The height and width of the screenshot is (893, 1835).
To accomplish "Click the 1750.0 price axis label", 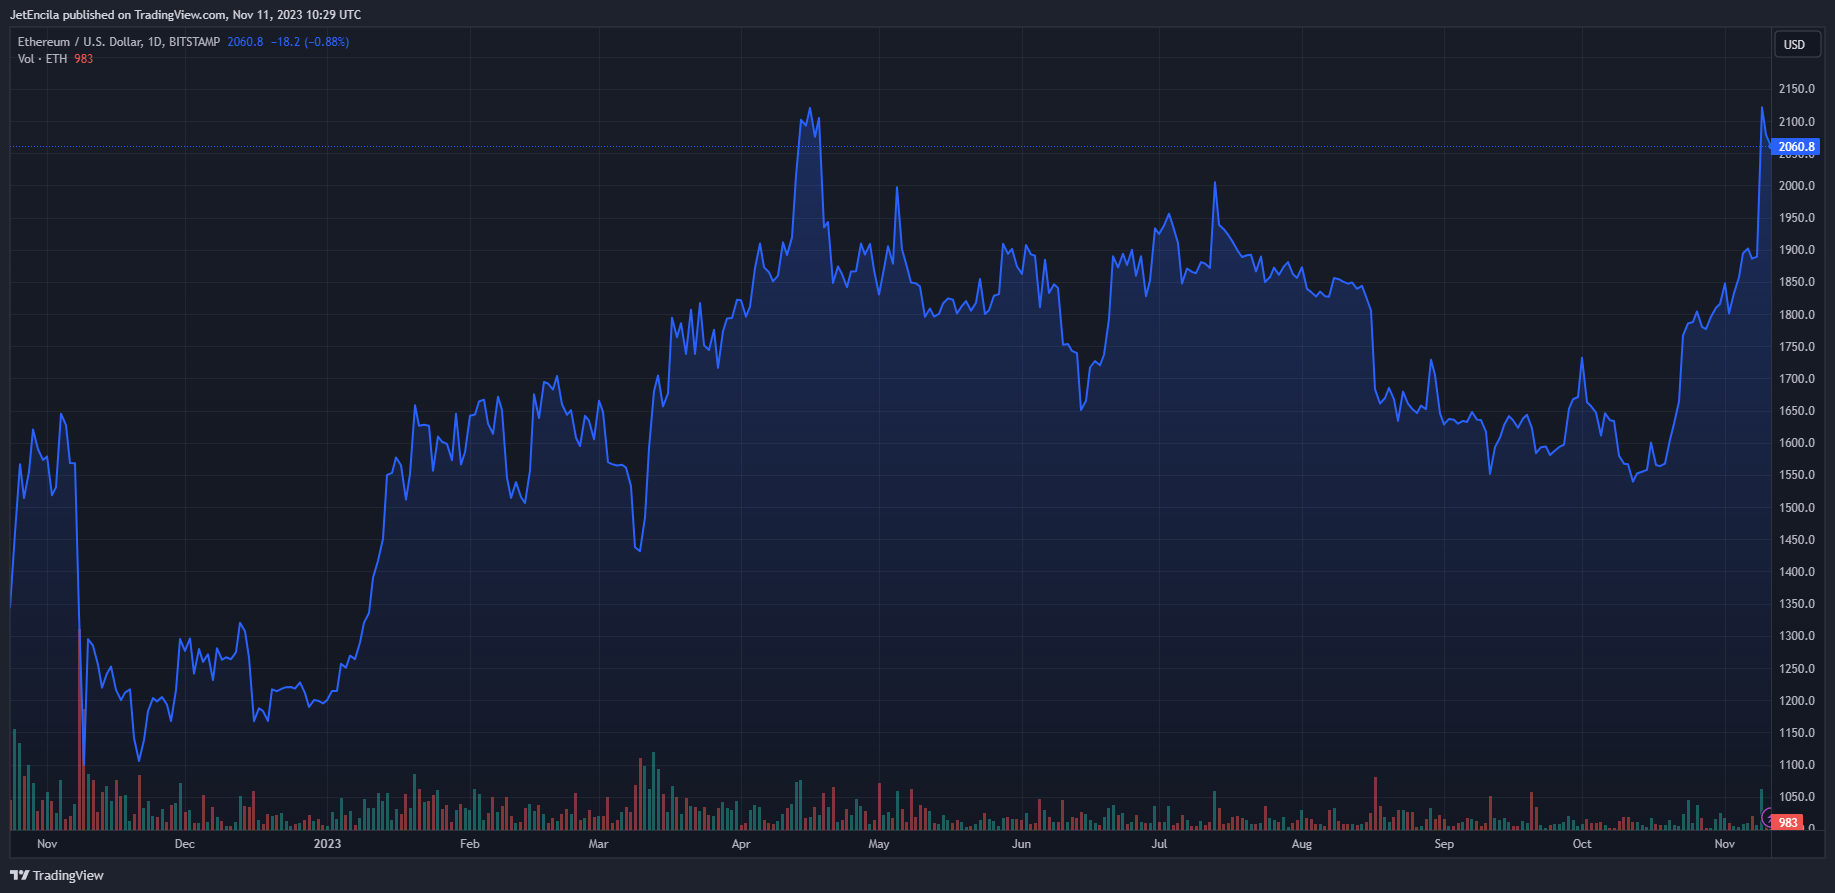I will click(1796, 347).
